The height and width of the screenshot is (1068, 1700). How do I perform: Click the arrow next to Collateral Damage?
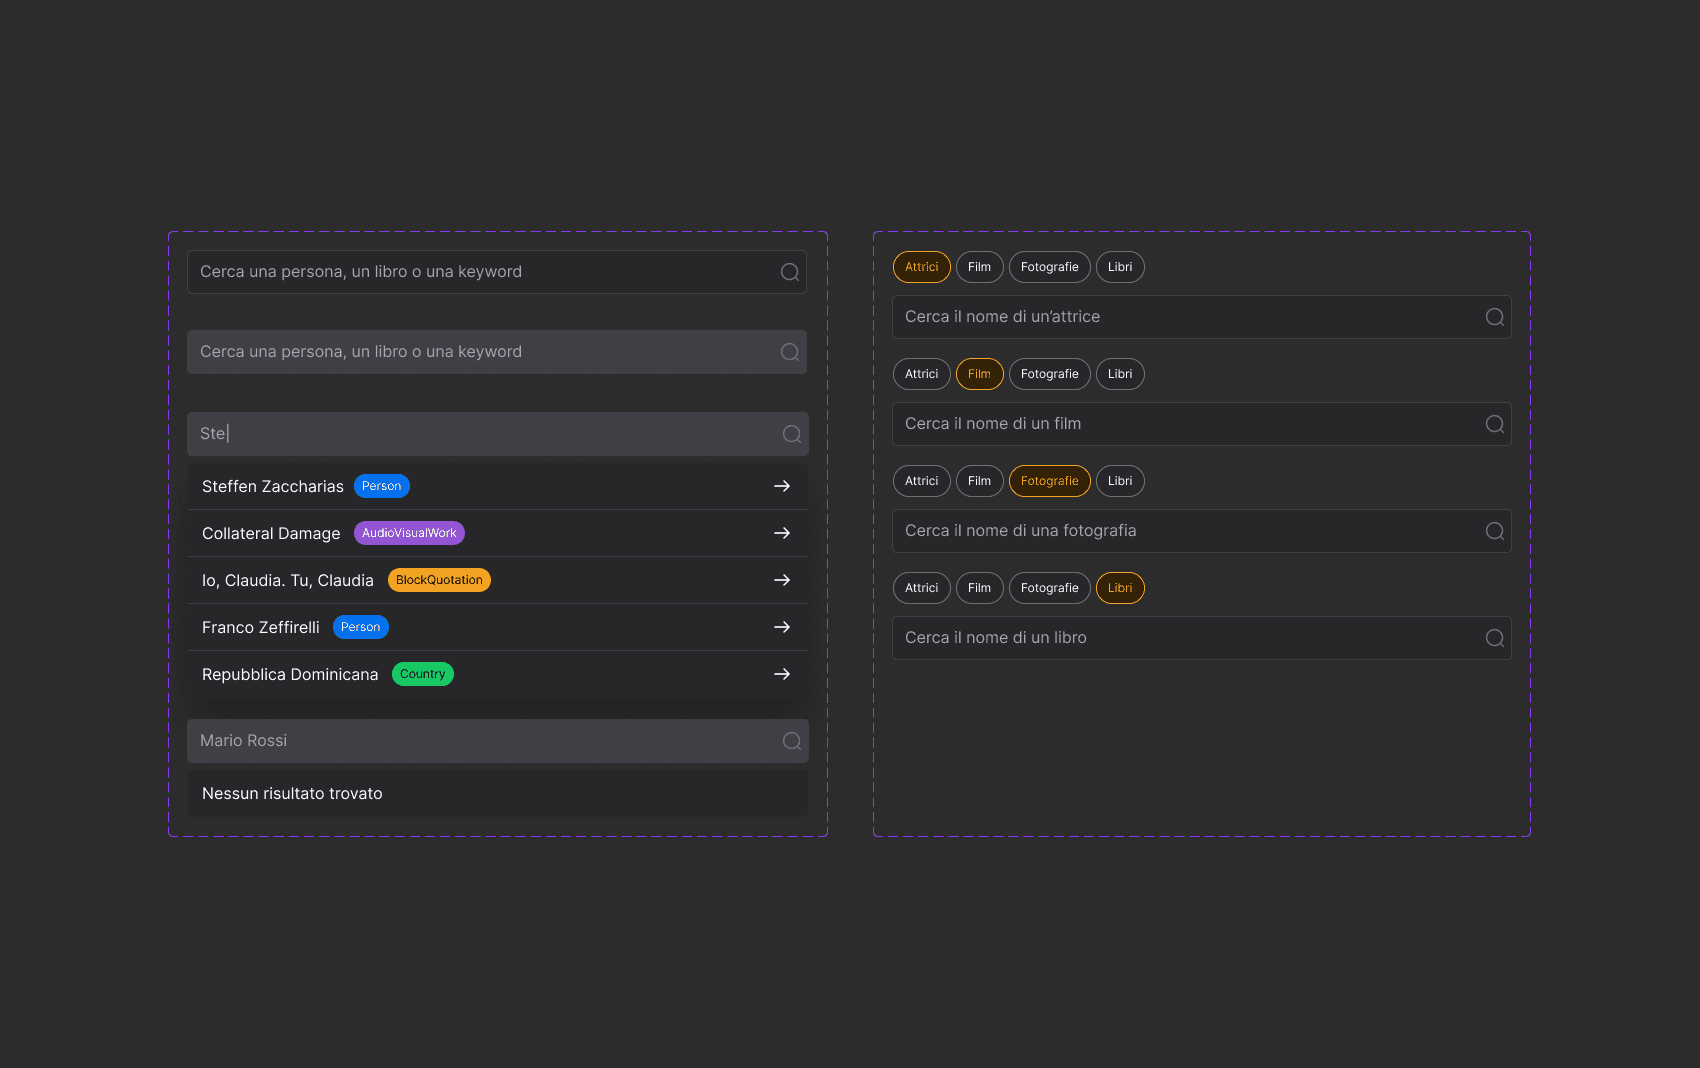tap(782, 533)
